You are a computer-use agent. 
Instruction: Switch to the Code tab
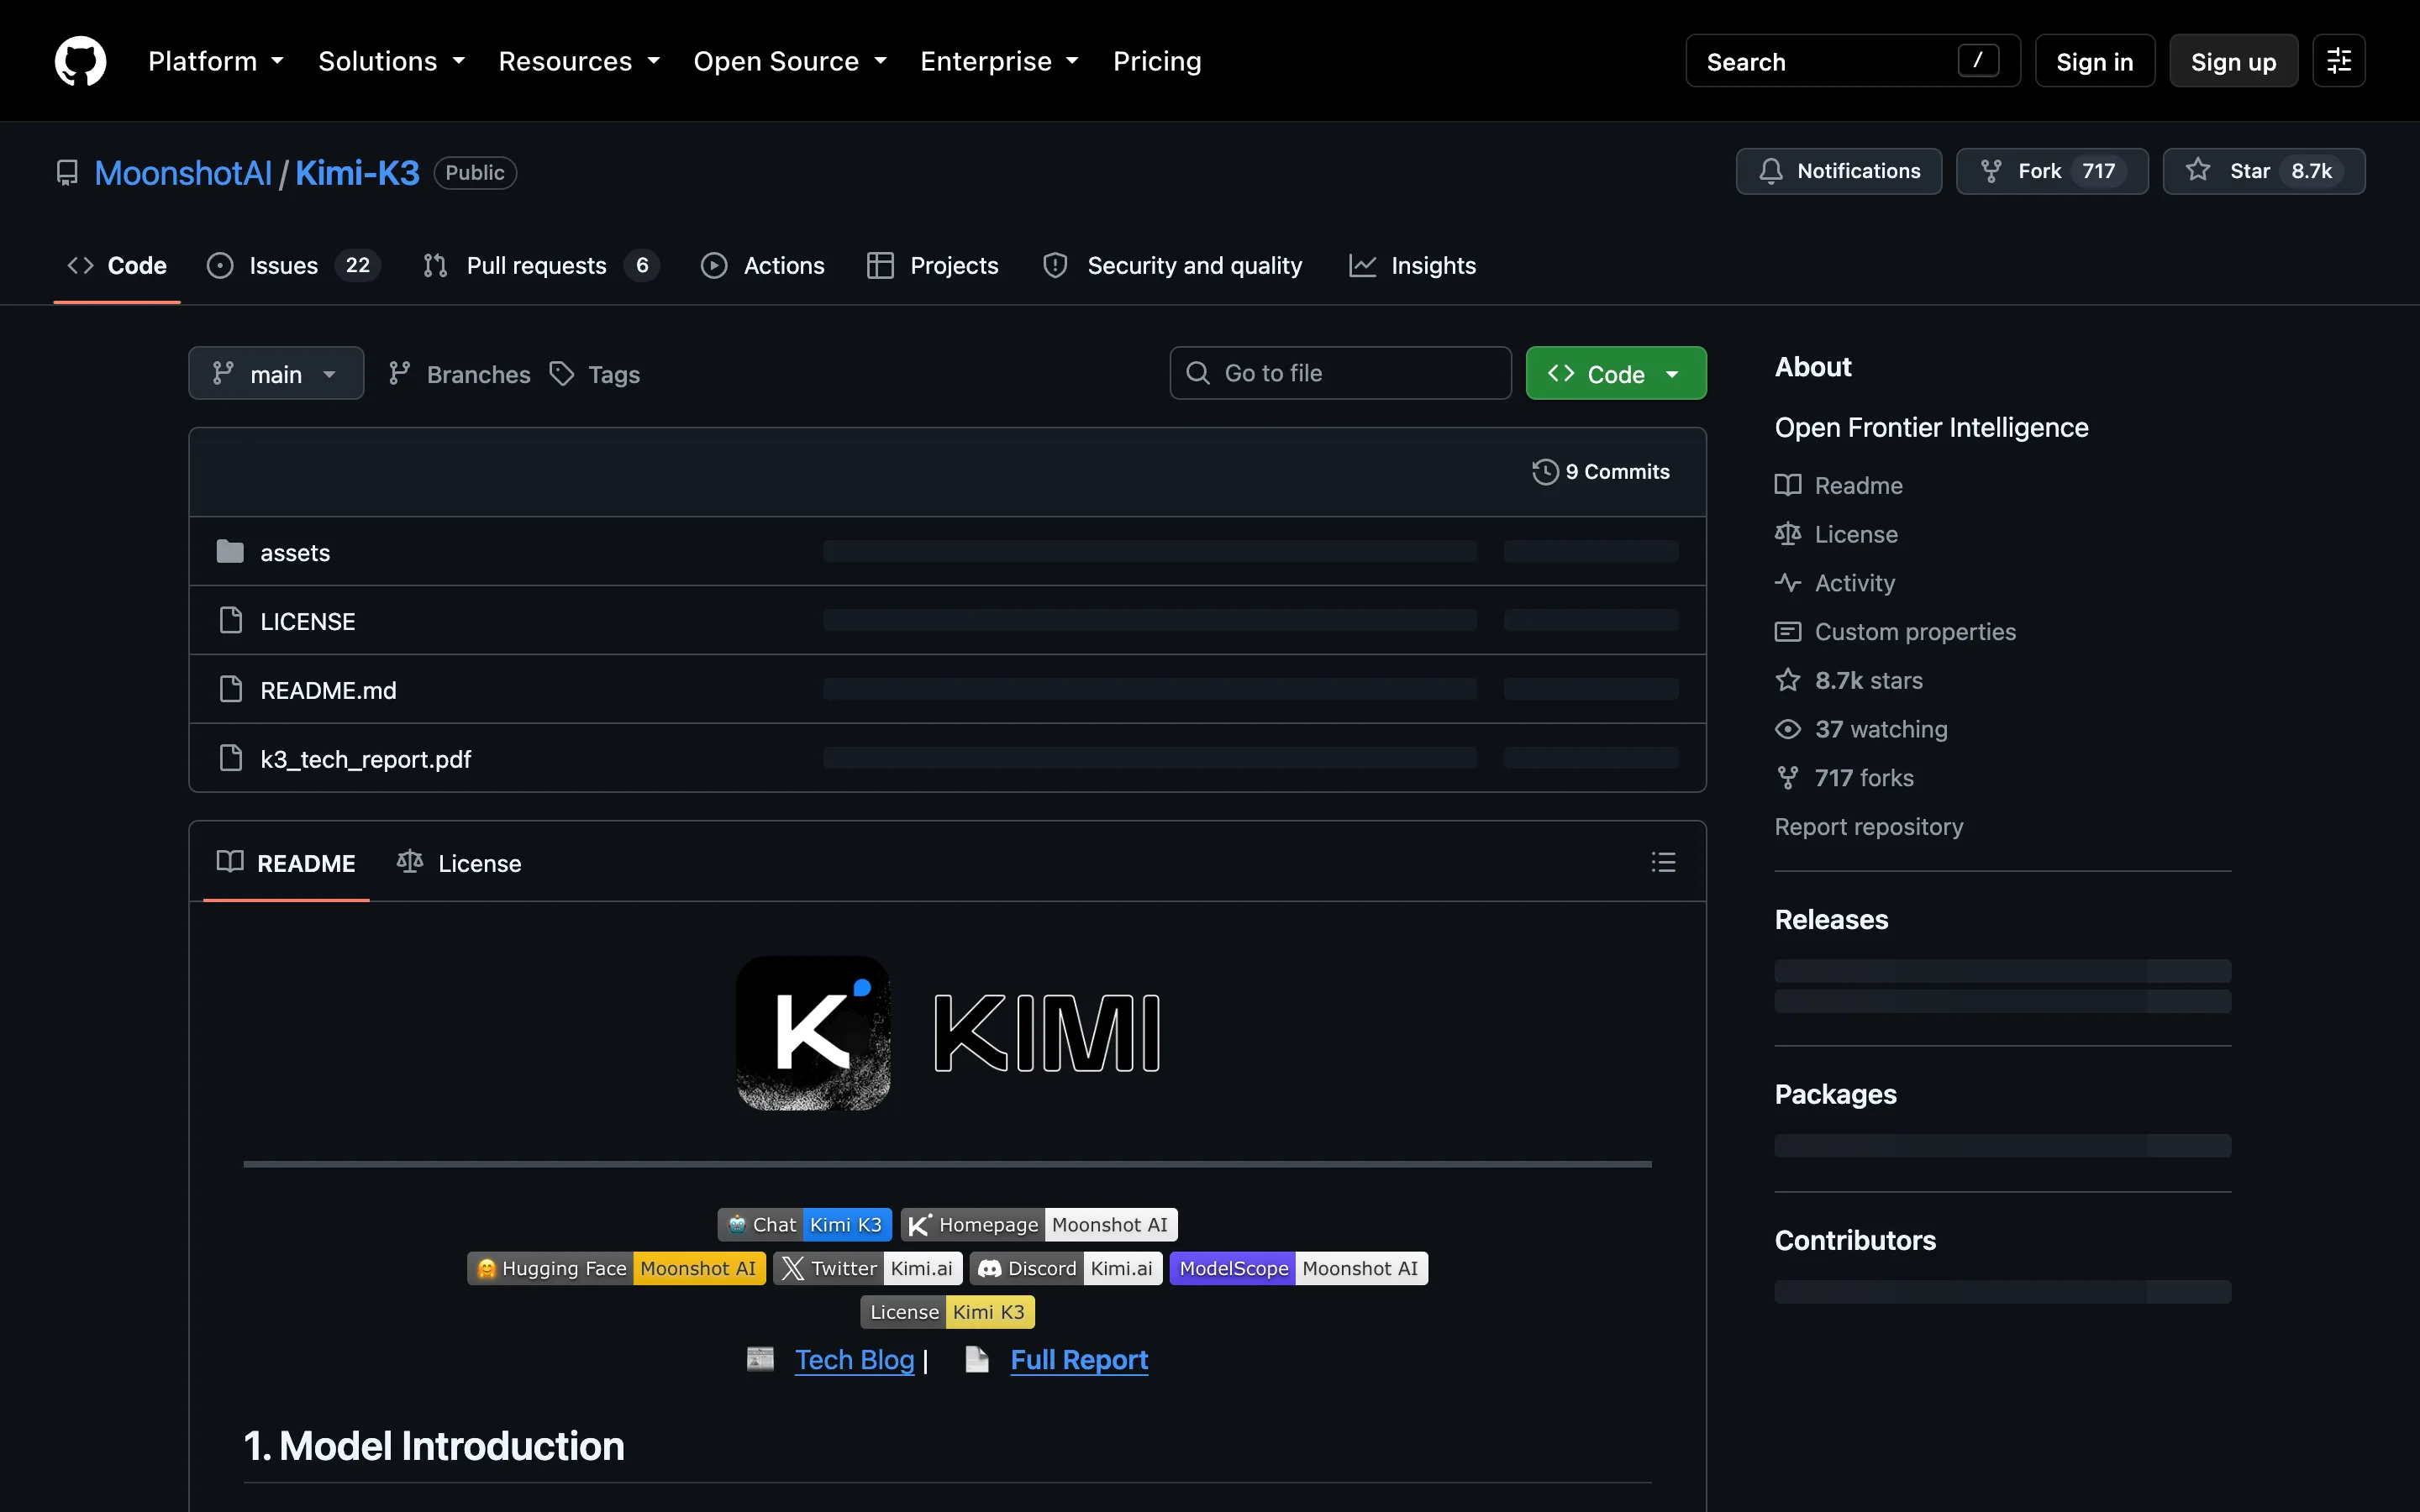click(x=117, y=265)
